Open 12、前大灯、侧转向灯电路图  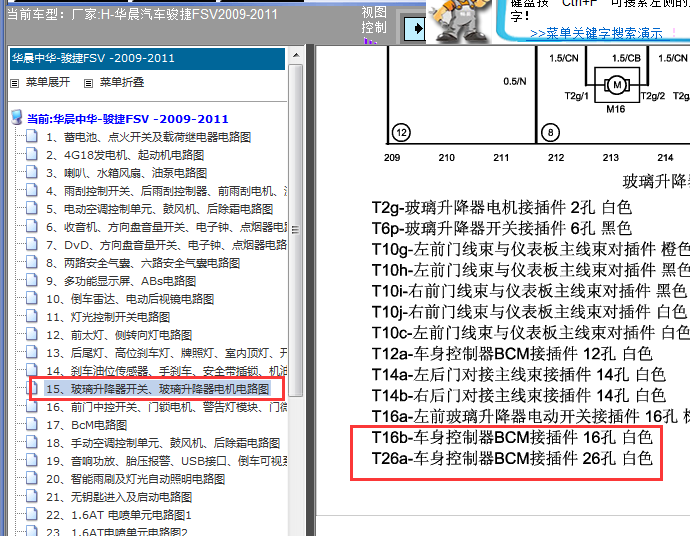[x=119, y=335]
